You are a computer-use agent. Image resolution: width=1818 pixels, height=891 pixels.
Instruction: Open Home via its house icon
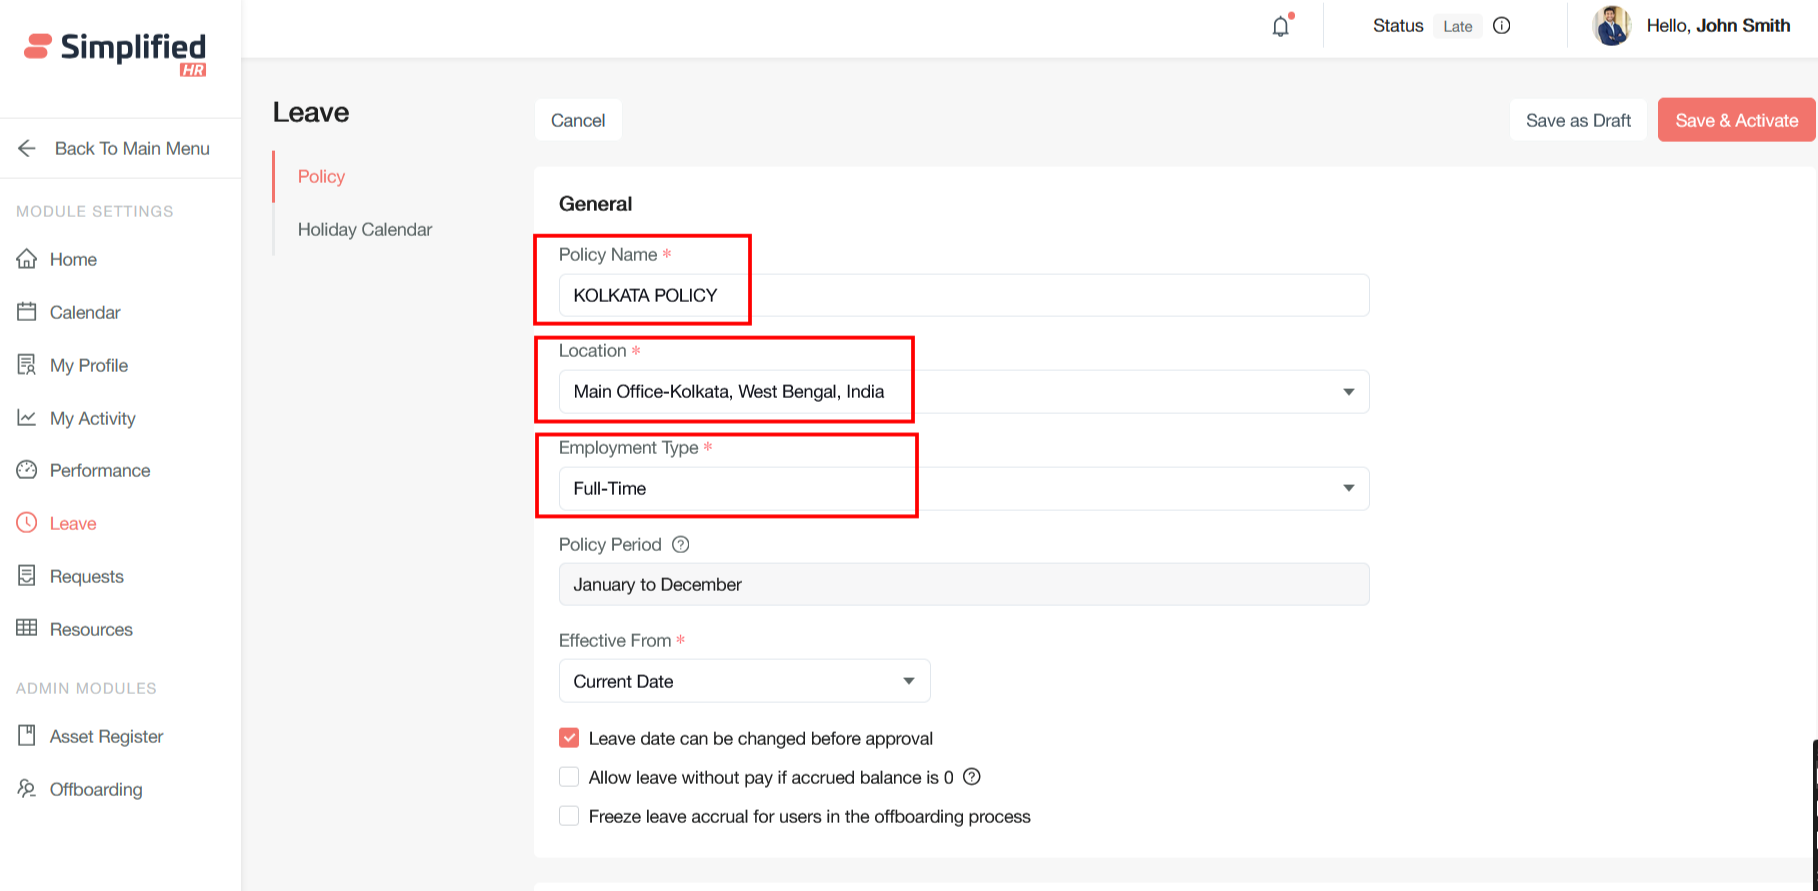27,259
